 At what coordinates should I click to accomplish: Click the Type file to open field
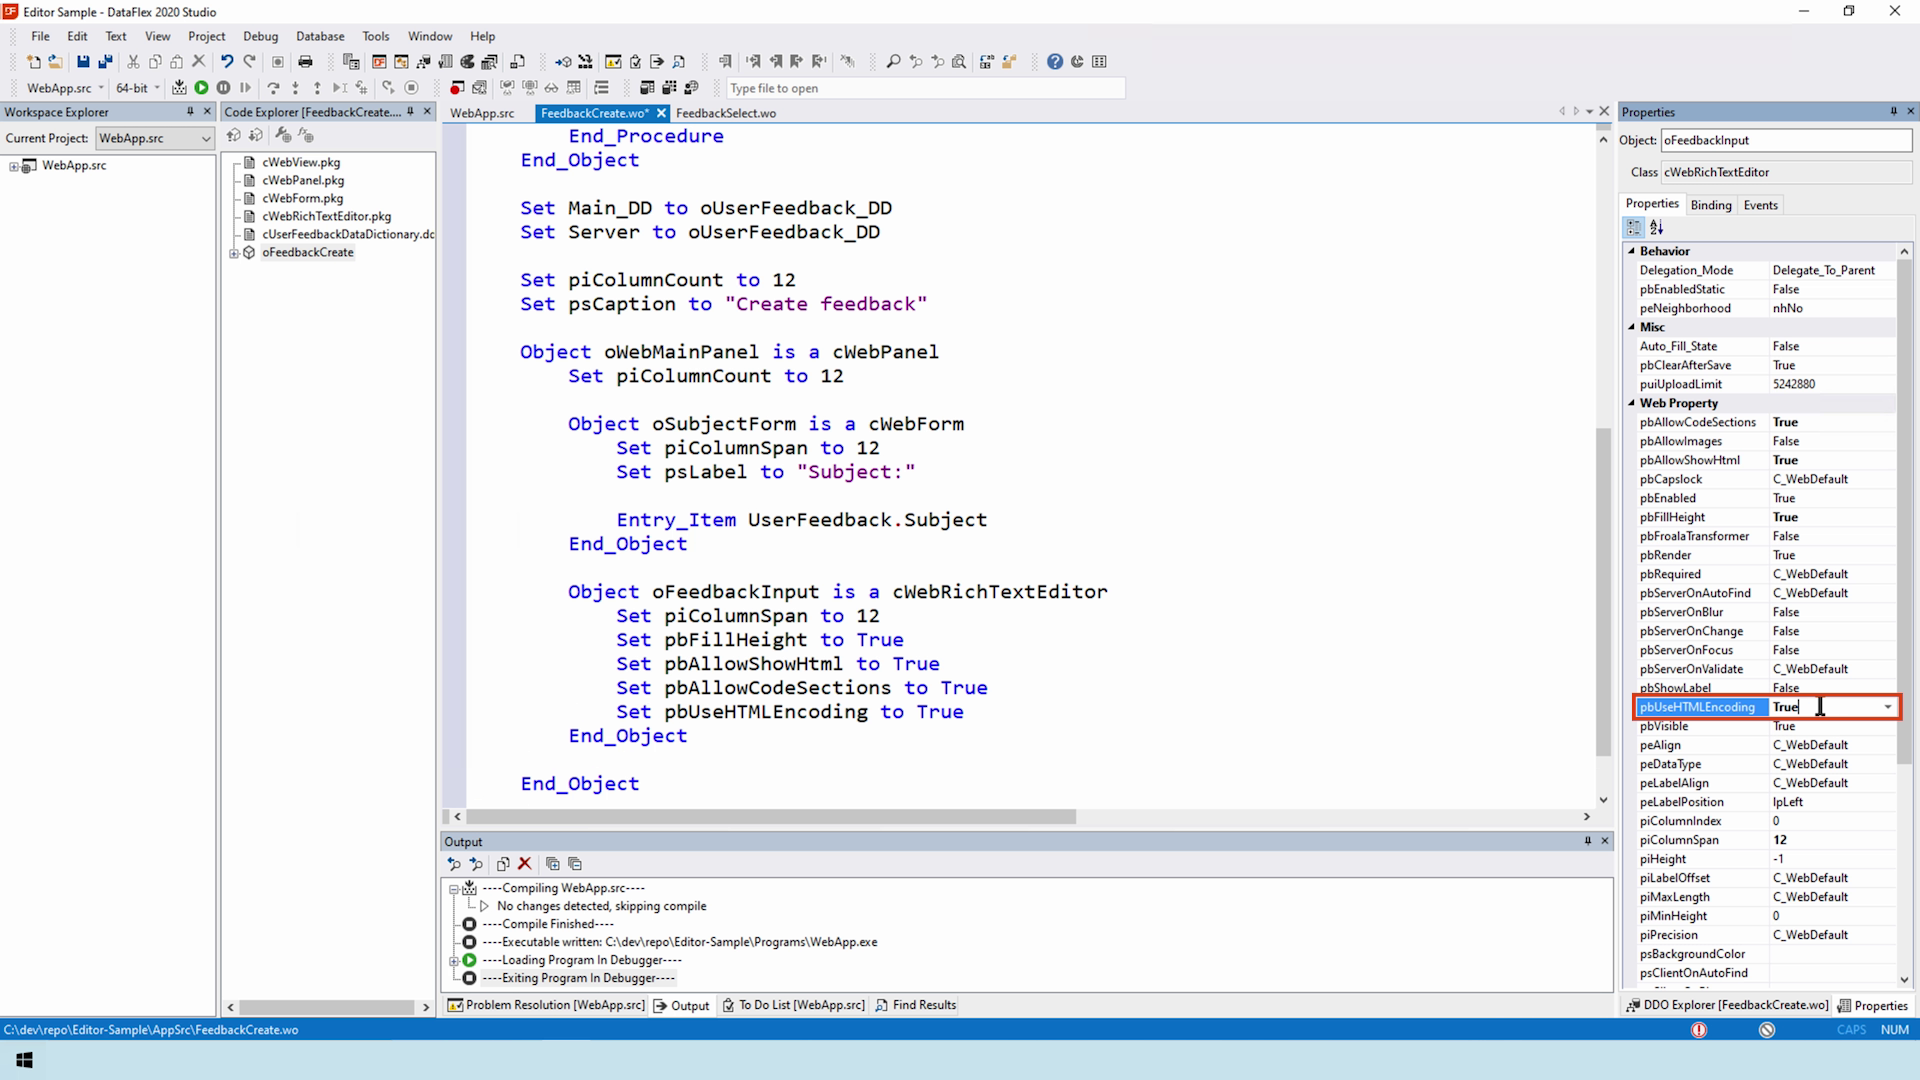point(925,88)
